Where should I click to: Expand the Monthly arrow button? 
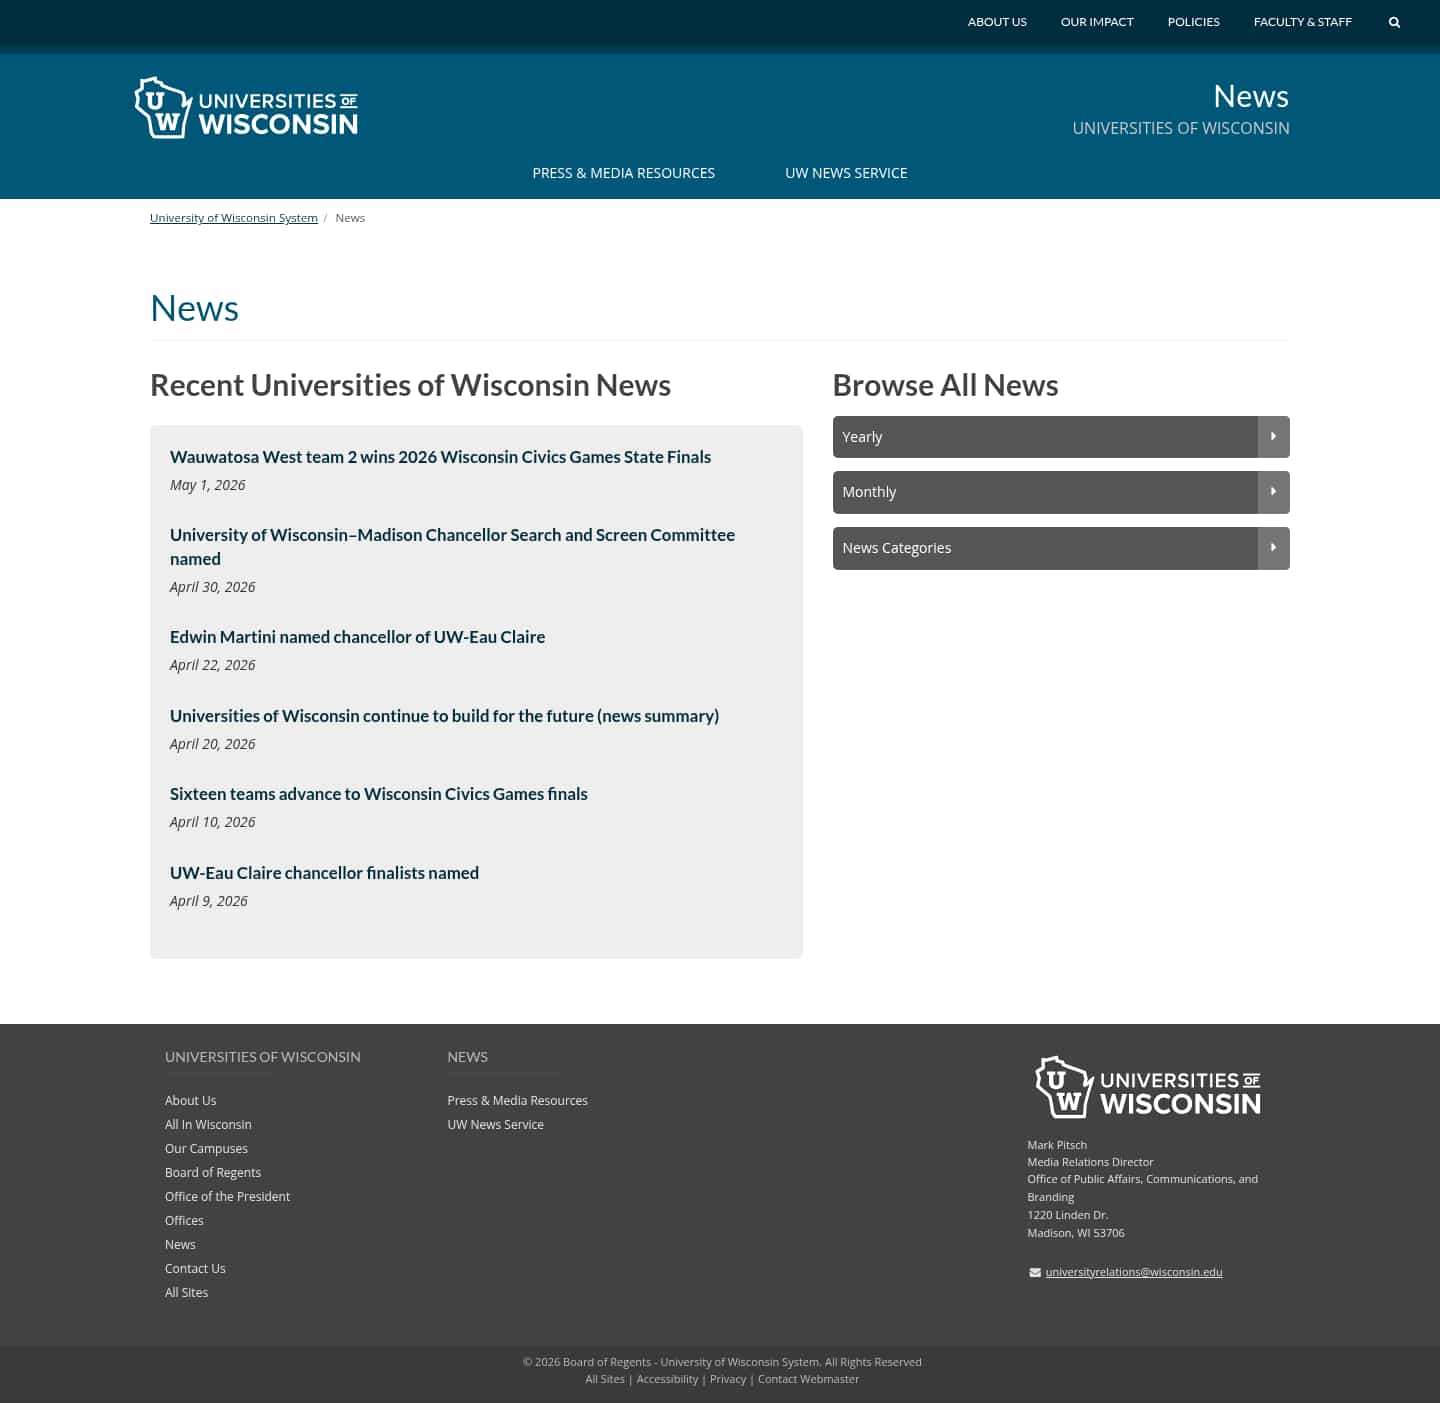1273,492
